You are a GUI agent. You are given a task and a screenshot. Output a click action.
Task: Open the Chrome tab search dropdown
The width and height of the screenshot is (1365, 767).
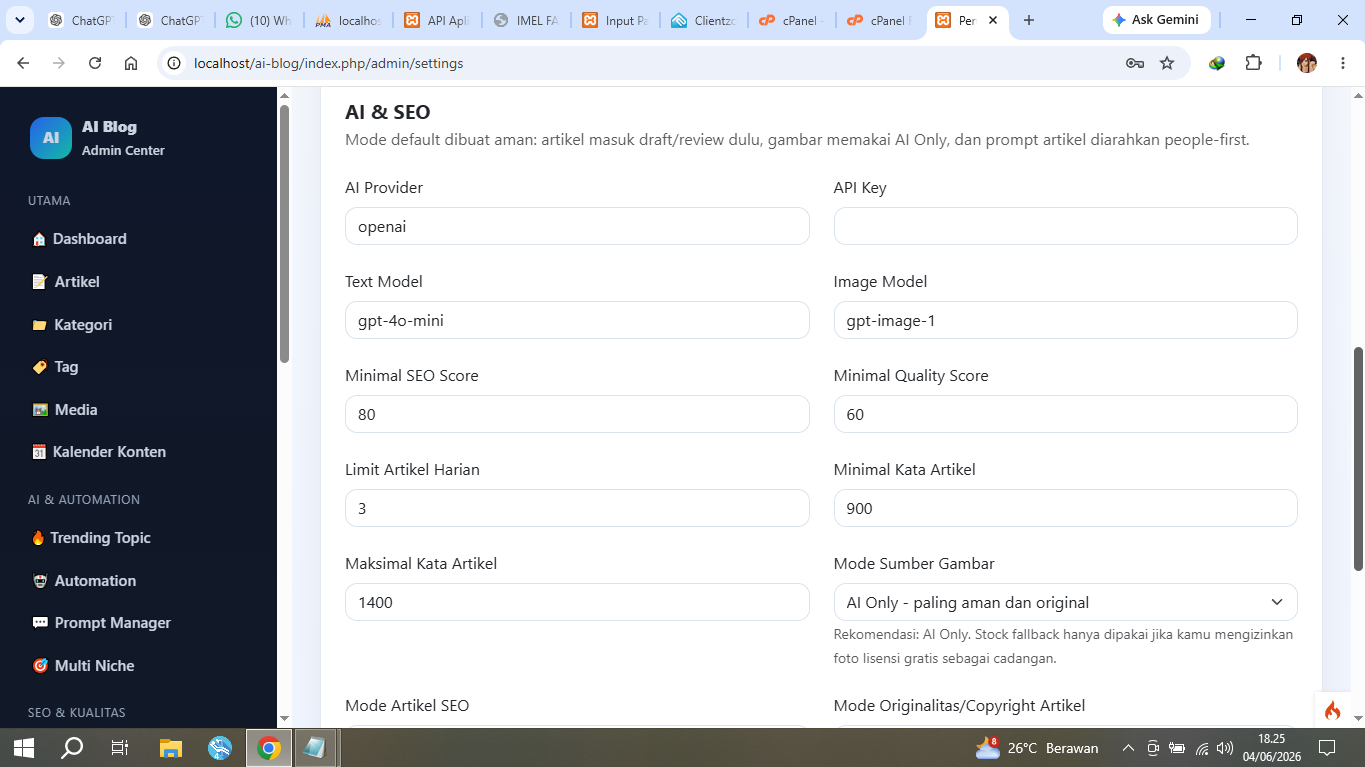[x=20, y=20]
